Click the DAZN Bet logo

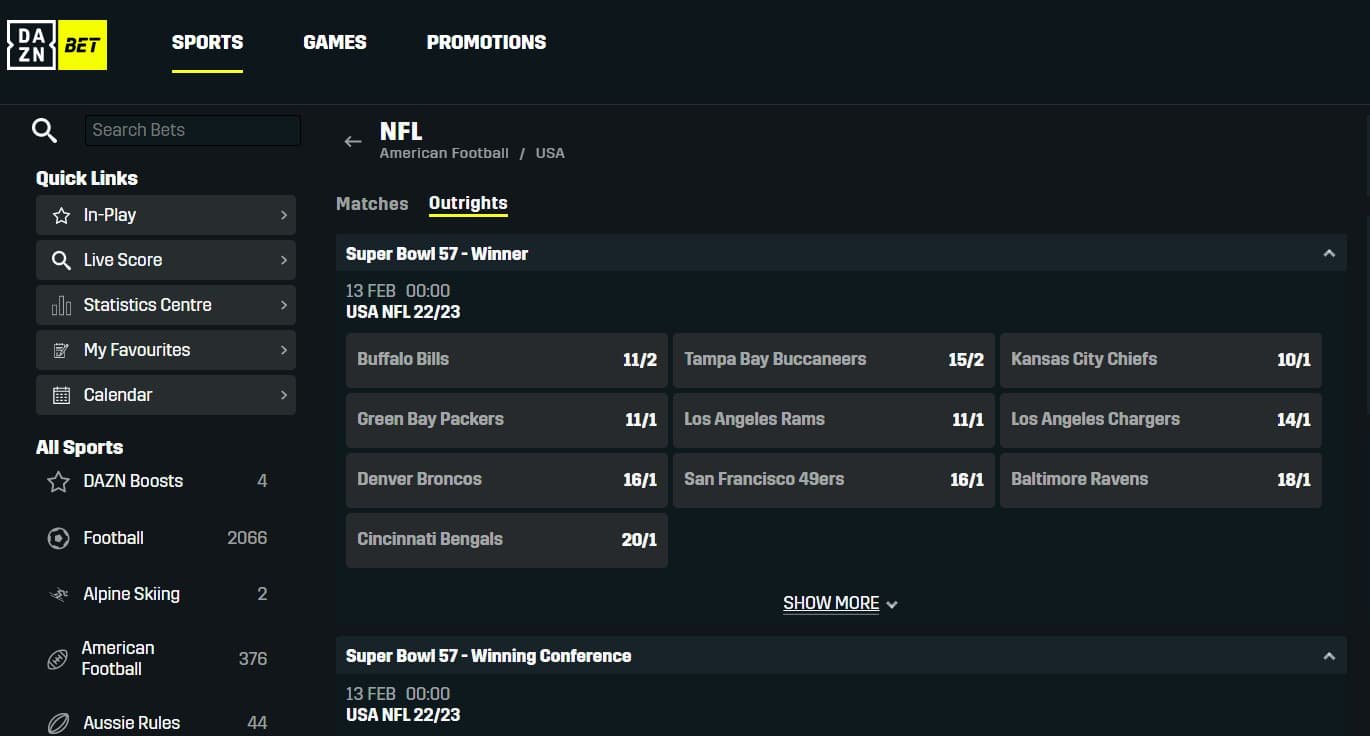coord(57,44)
